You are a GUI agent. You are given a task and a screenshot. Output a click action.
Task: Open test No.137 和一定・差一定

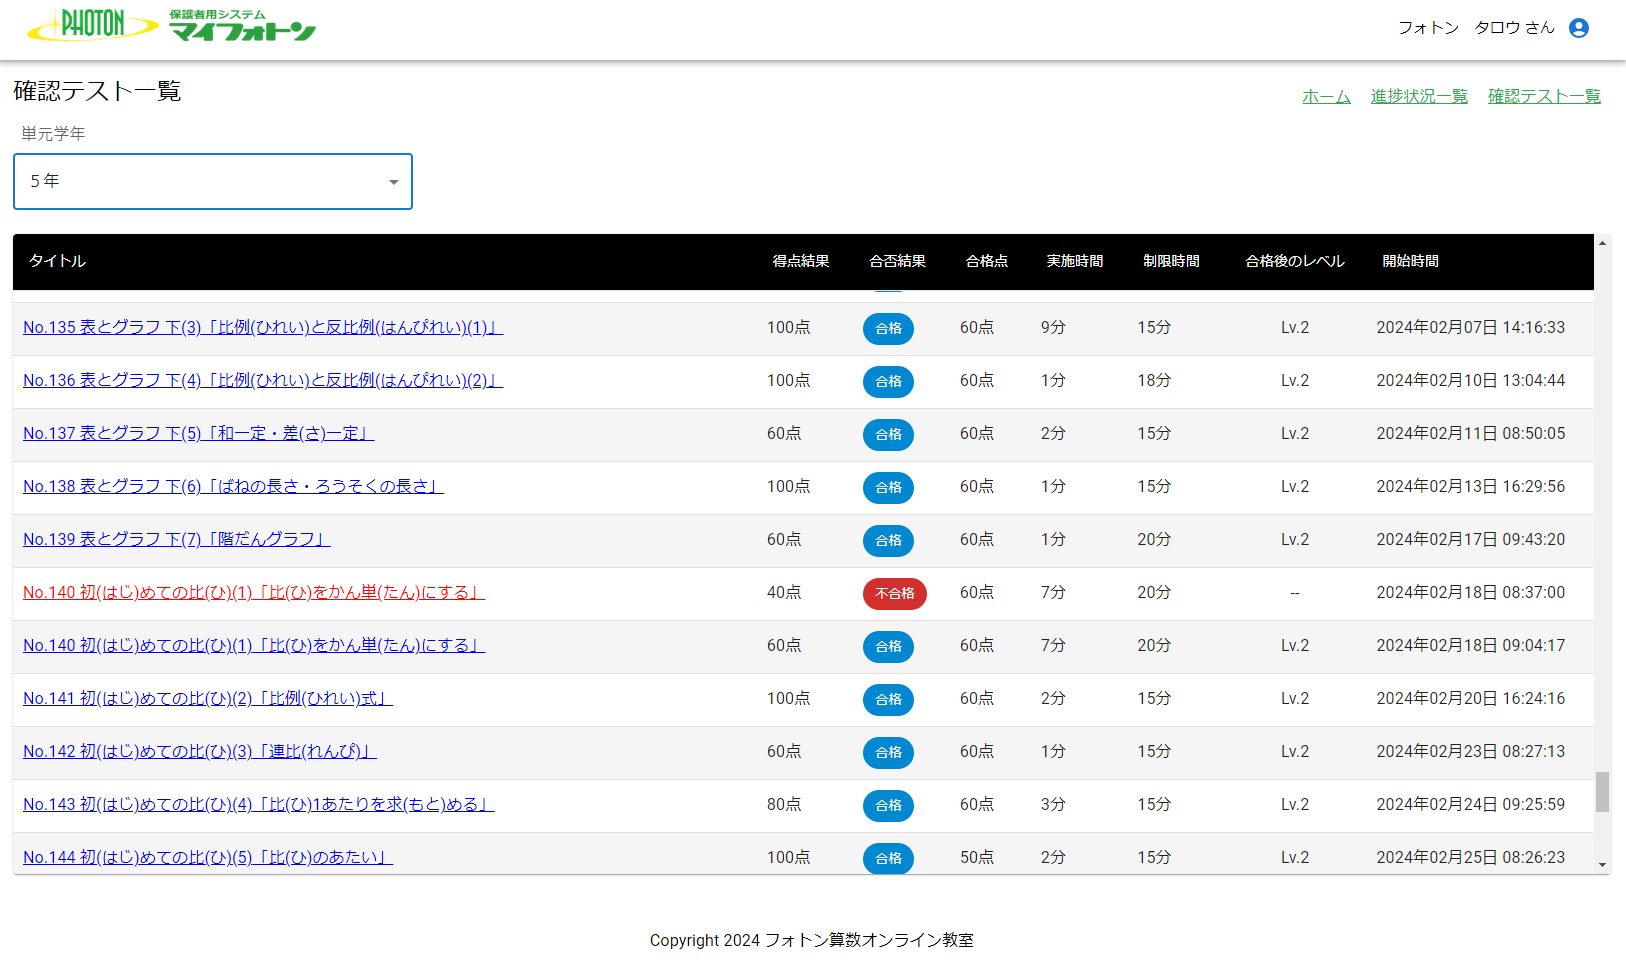198,434
